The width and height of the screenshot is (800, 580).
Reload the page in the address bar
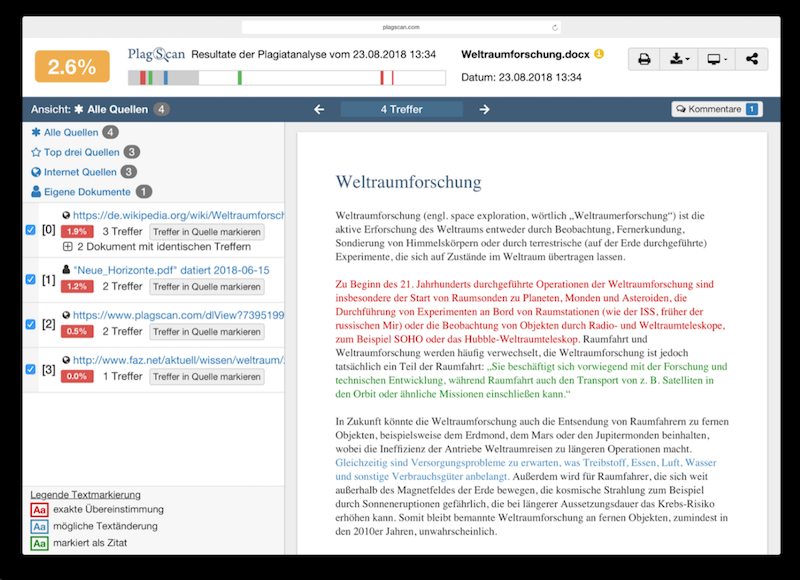pos(555,28)
